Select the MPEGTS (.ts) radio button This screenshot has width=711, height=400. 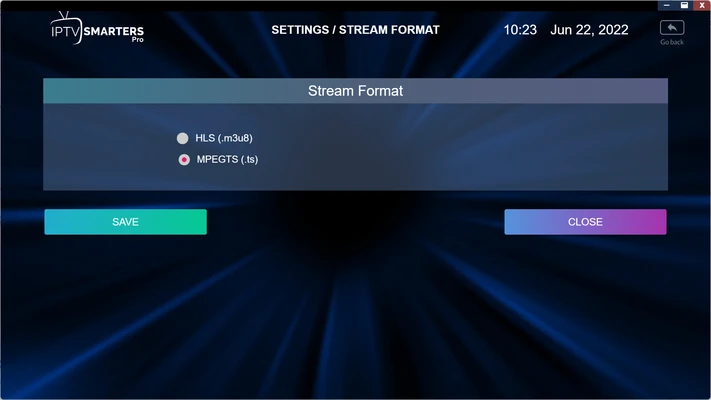(184, 160)
